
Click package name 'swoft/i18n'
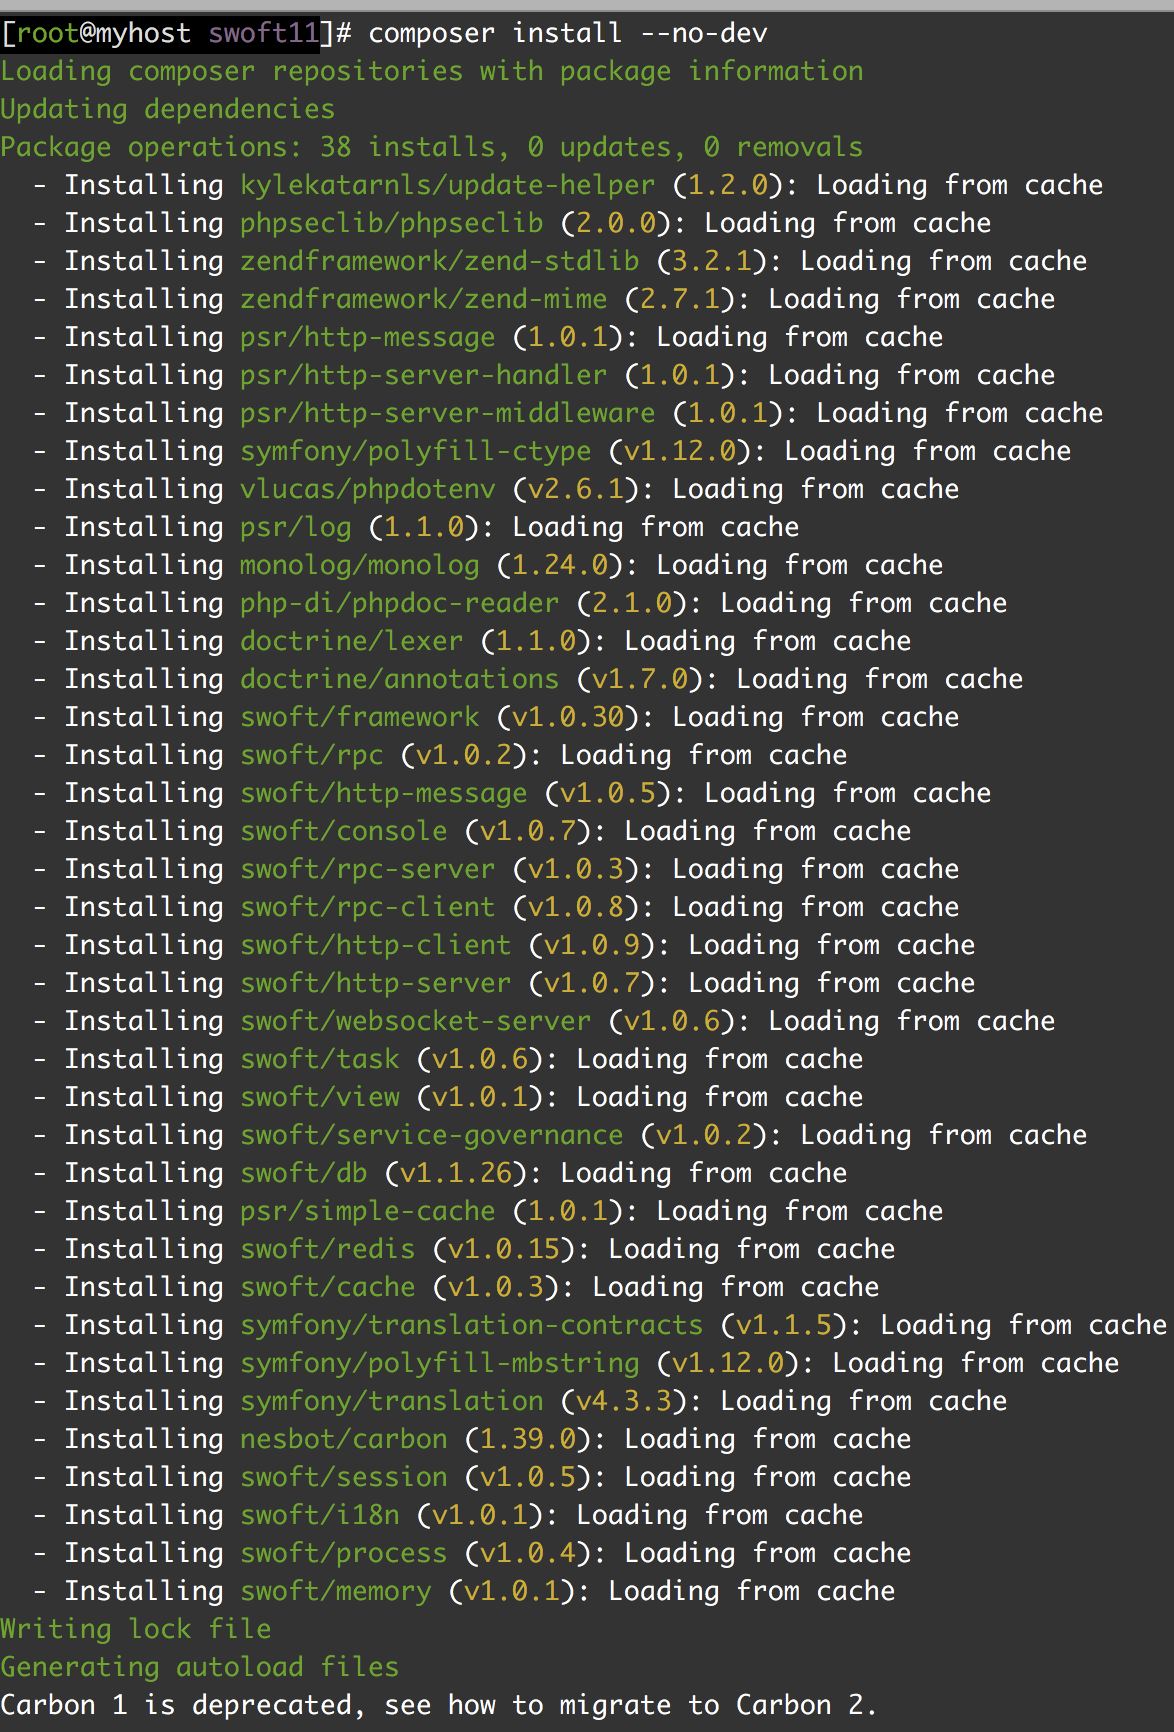320,1516
